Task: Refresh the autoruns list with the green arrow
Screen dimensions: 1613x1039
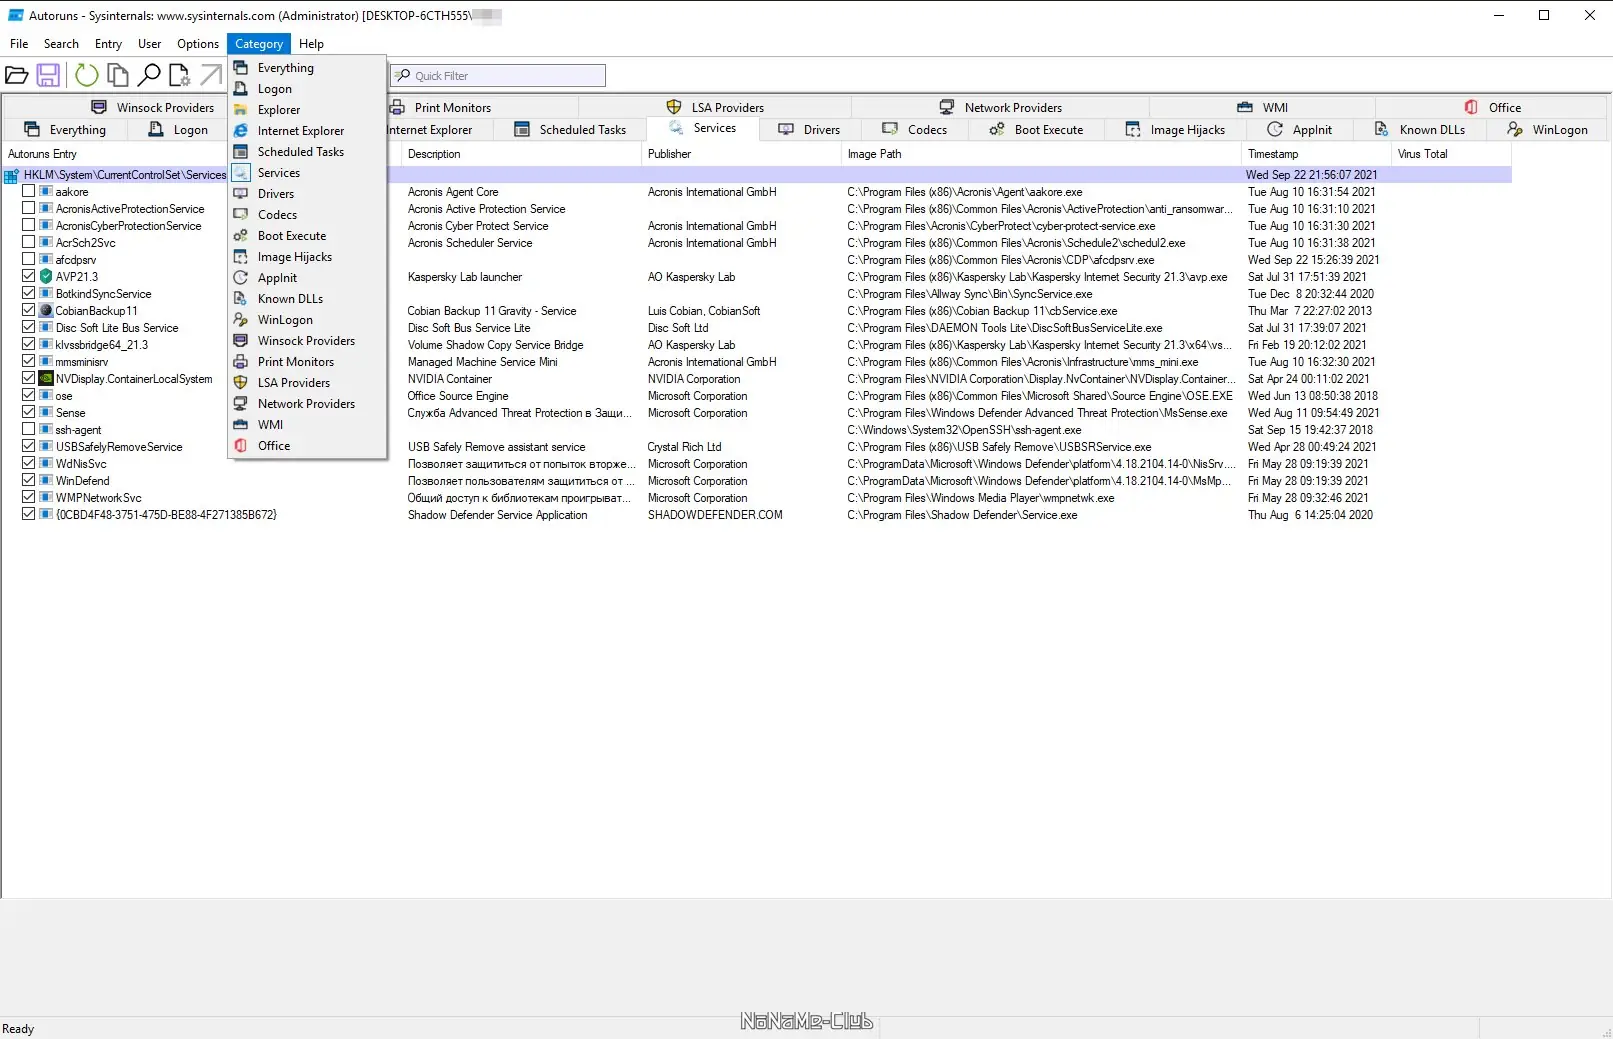Action: [87, 75]
